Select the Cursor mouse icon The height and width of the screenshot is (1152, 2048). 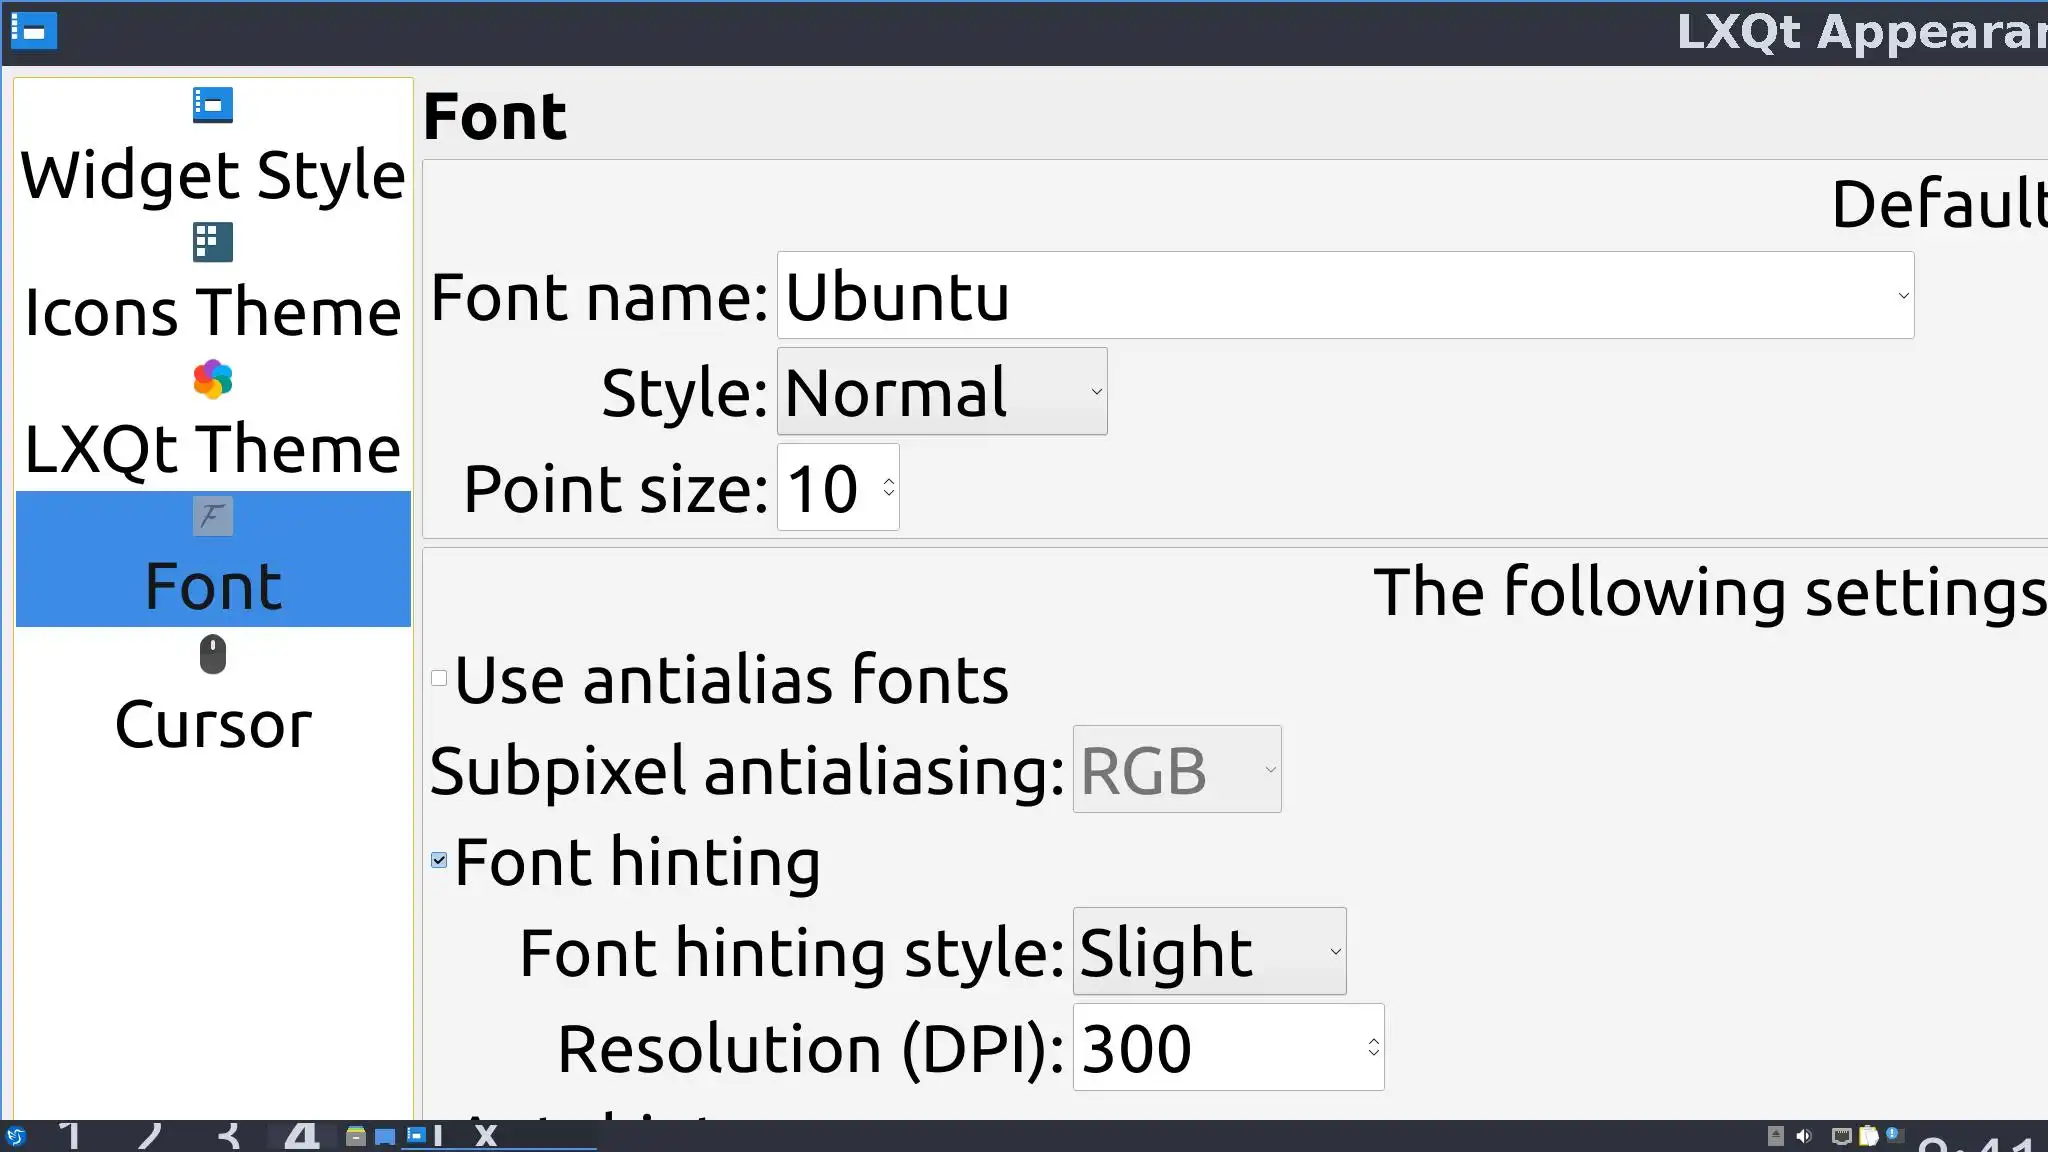pos(212,655)
